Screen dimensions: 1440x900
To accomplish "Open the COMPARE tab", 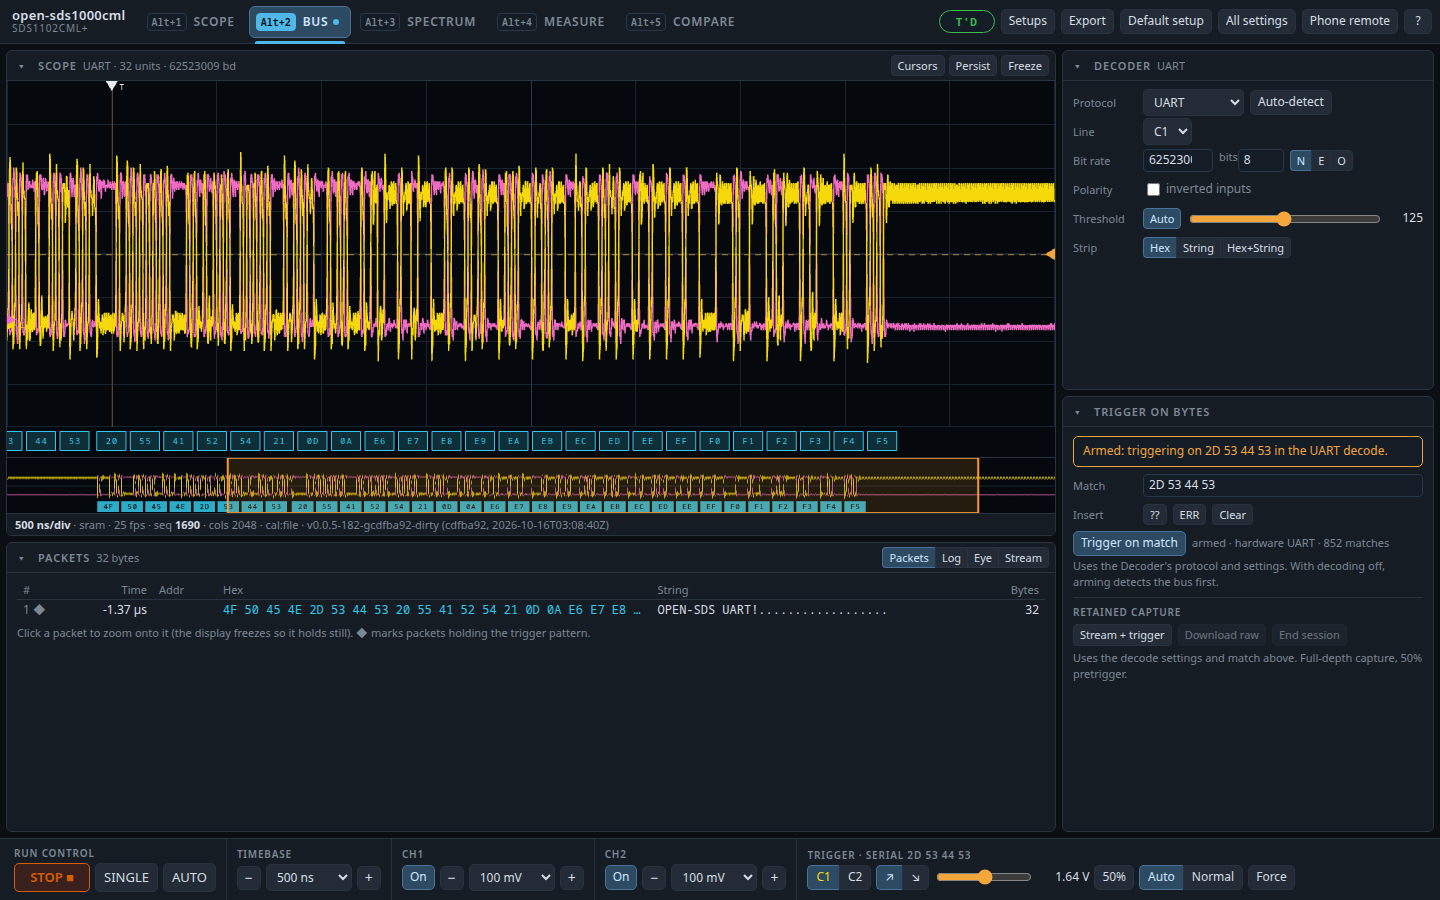I will coord(680,21).
